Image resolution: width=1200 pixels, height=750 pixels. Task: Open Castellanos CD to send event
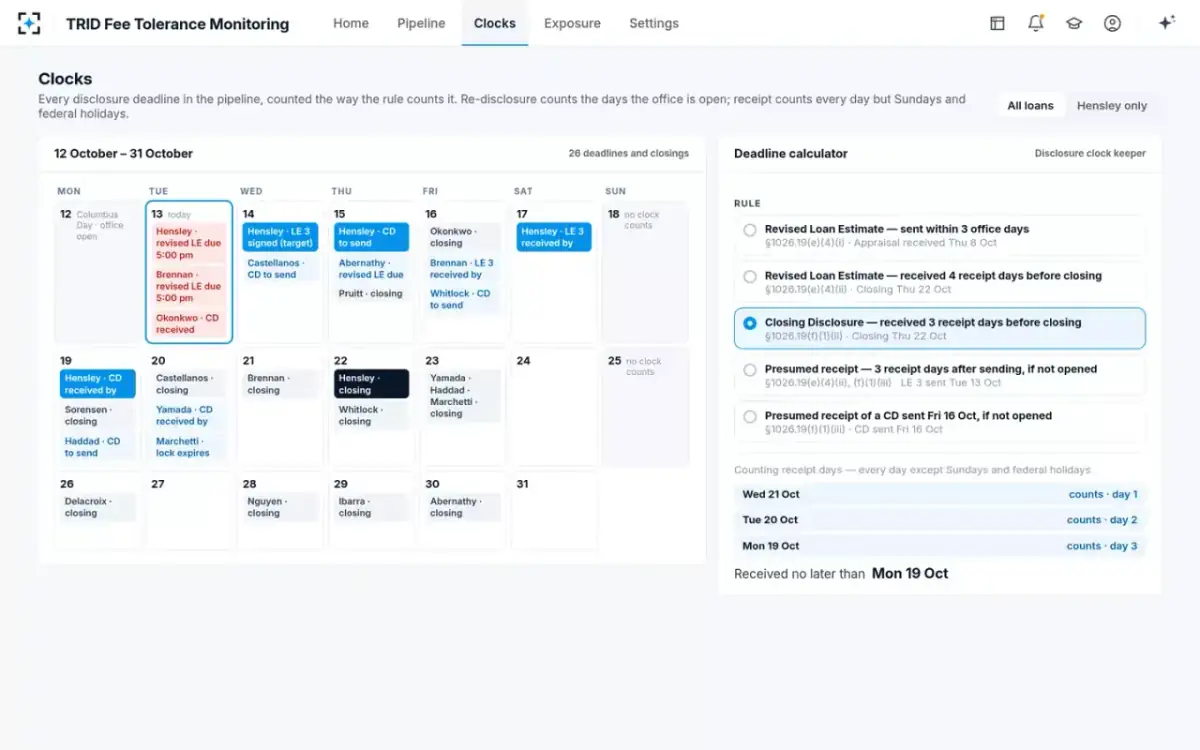click(x=280, y=268)
